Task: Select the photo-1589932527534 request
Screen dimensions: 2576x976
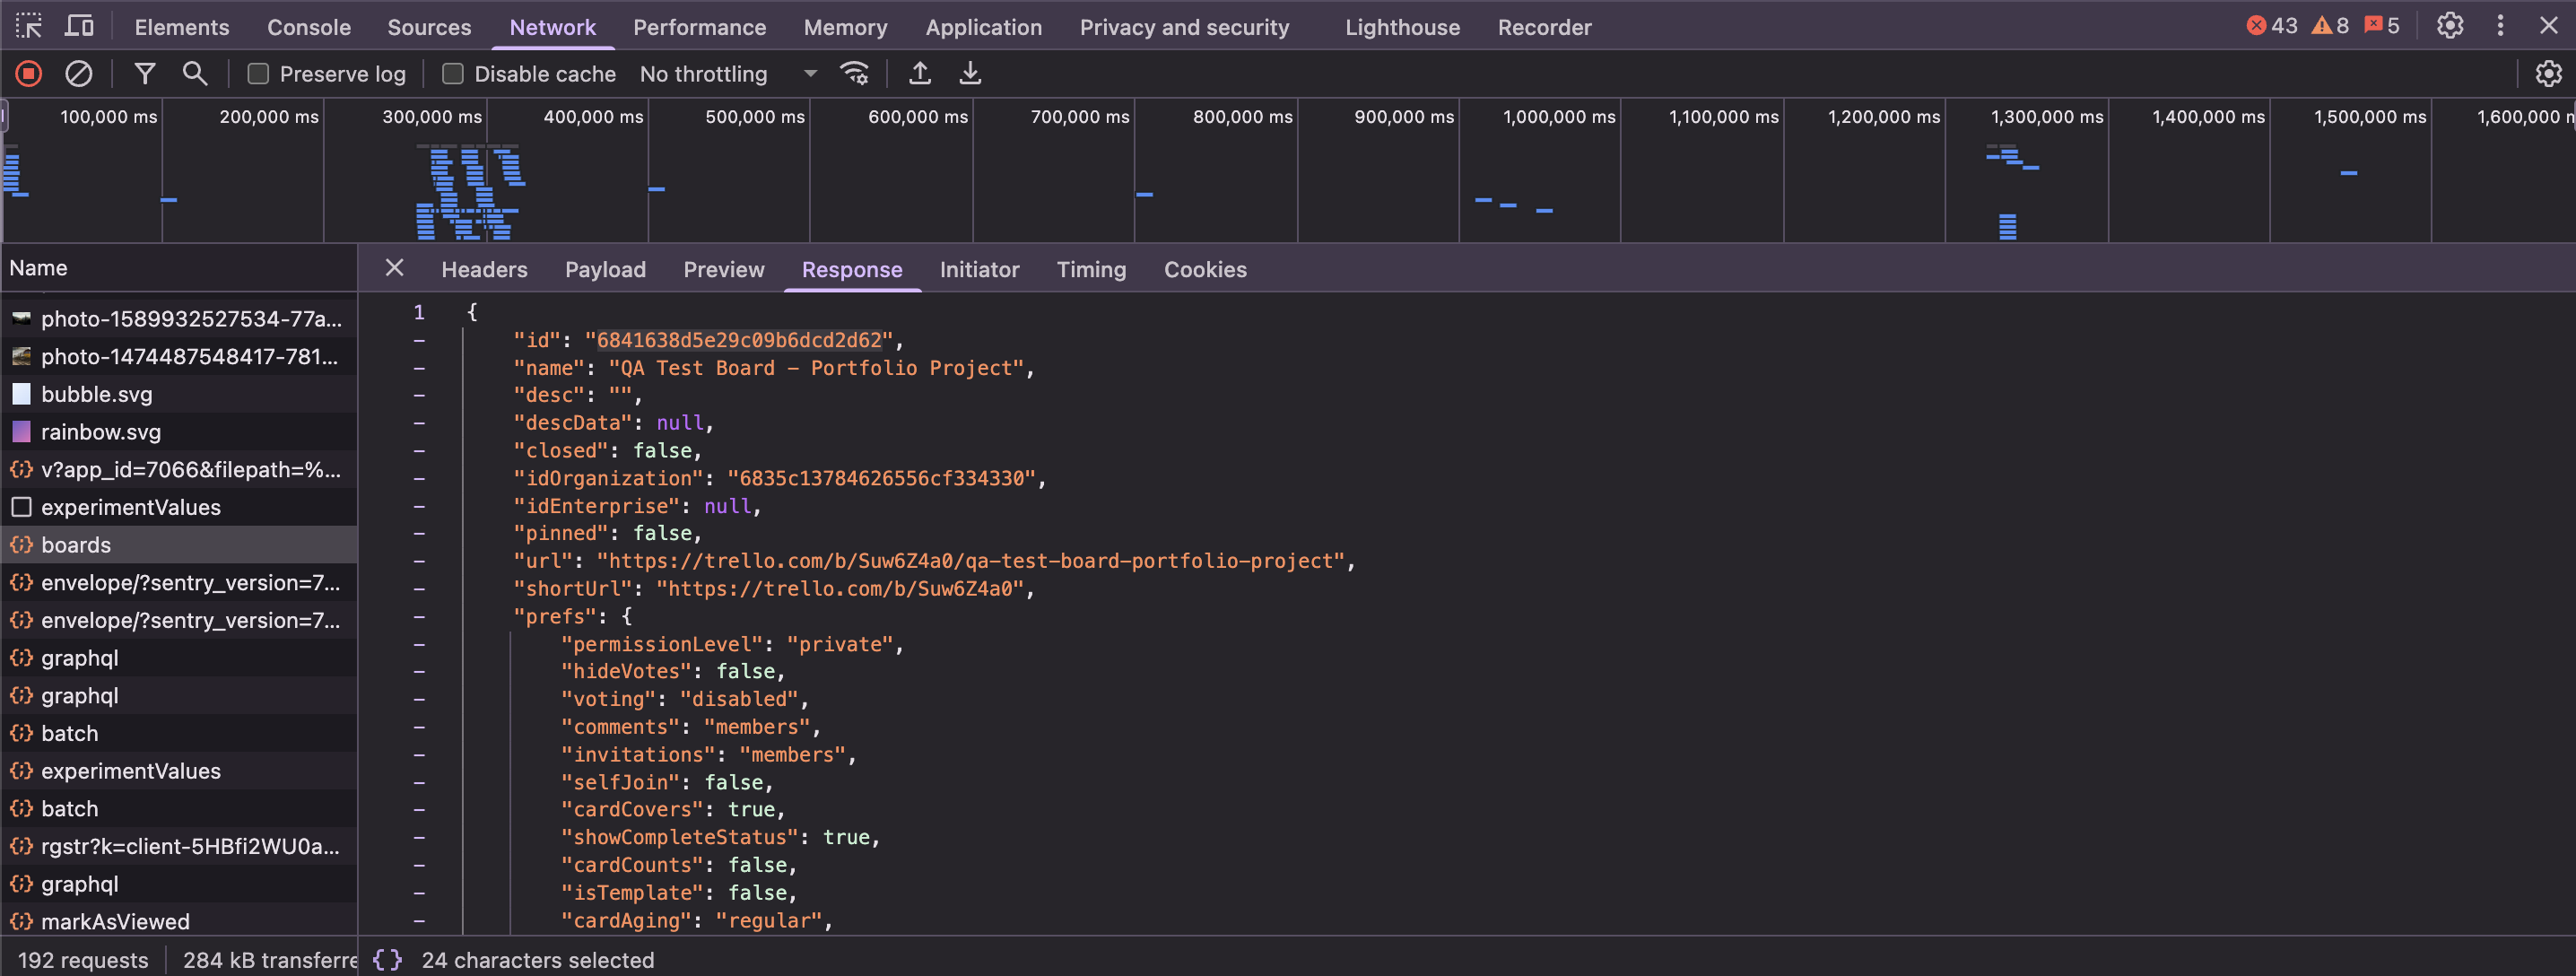Action: 179,319
